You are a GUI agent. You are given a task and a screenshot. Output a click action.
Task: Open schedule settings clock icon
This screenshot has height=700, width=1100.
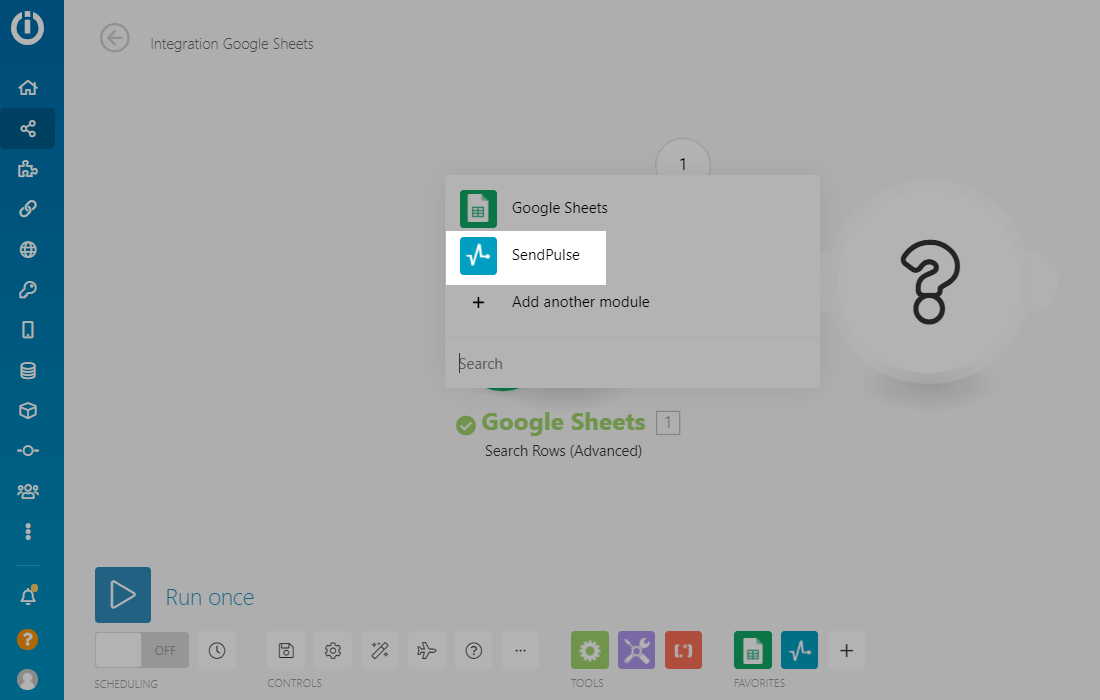coord(217,650)
